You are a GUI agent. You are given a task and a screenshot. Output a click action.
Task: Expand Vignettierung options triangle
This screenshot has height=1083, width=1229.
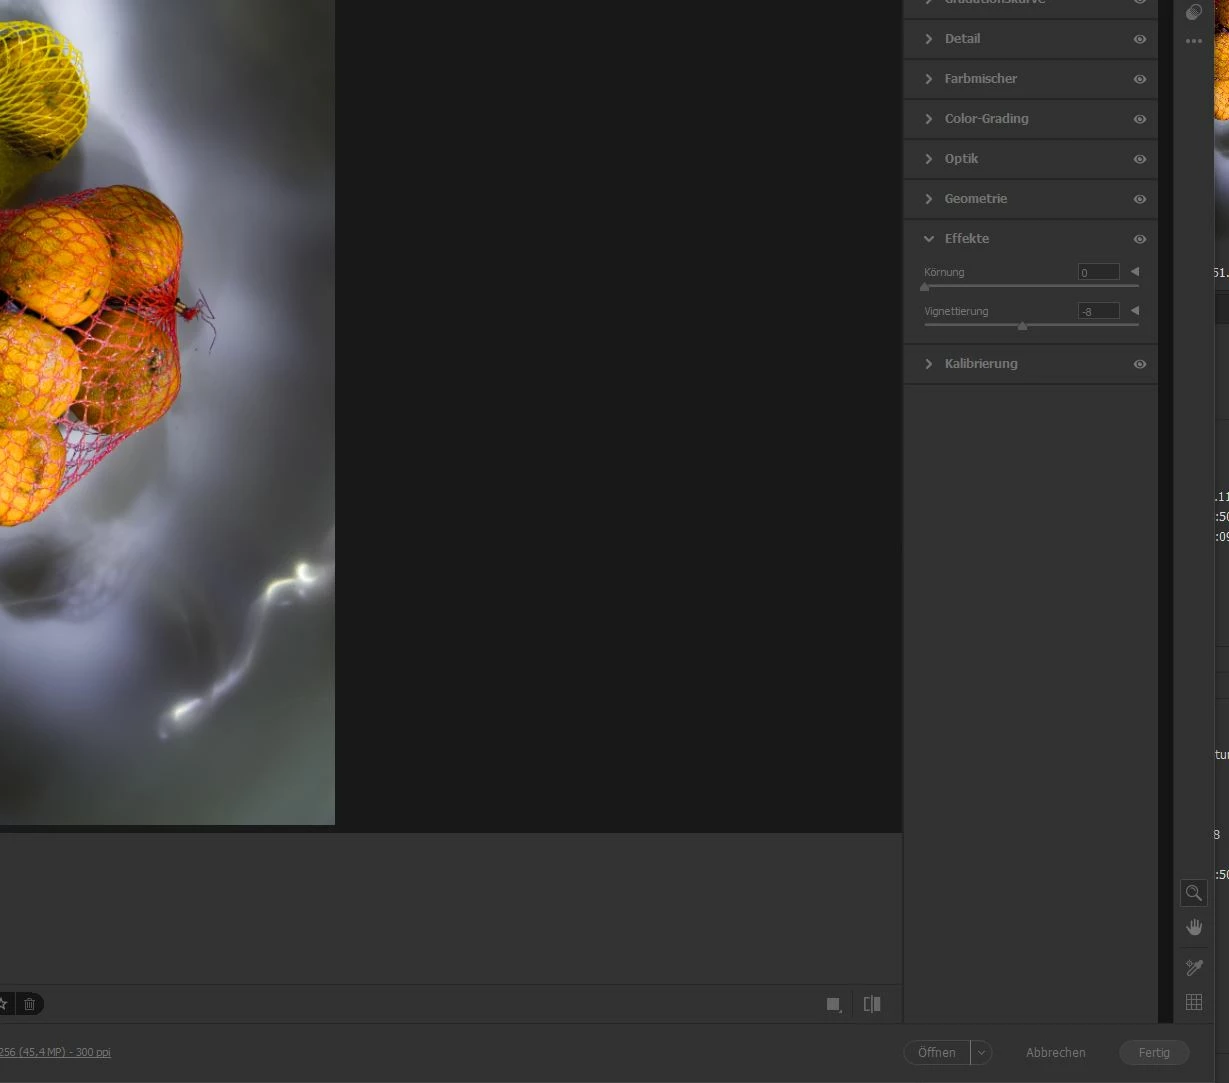[x=1135, y=310]
